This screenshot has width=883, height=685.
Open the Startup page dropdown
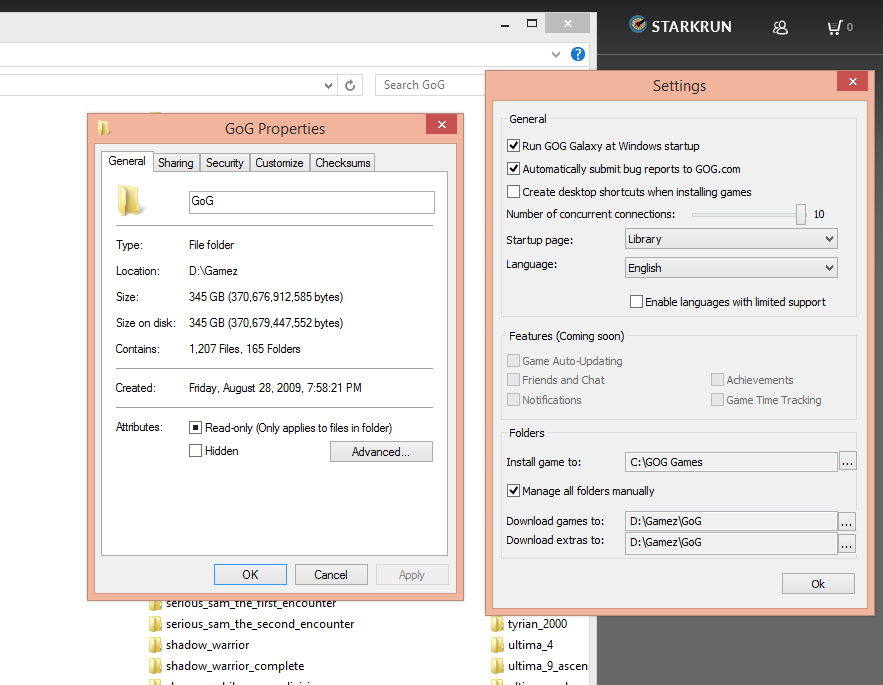[731, 239]
